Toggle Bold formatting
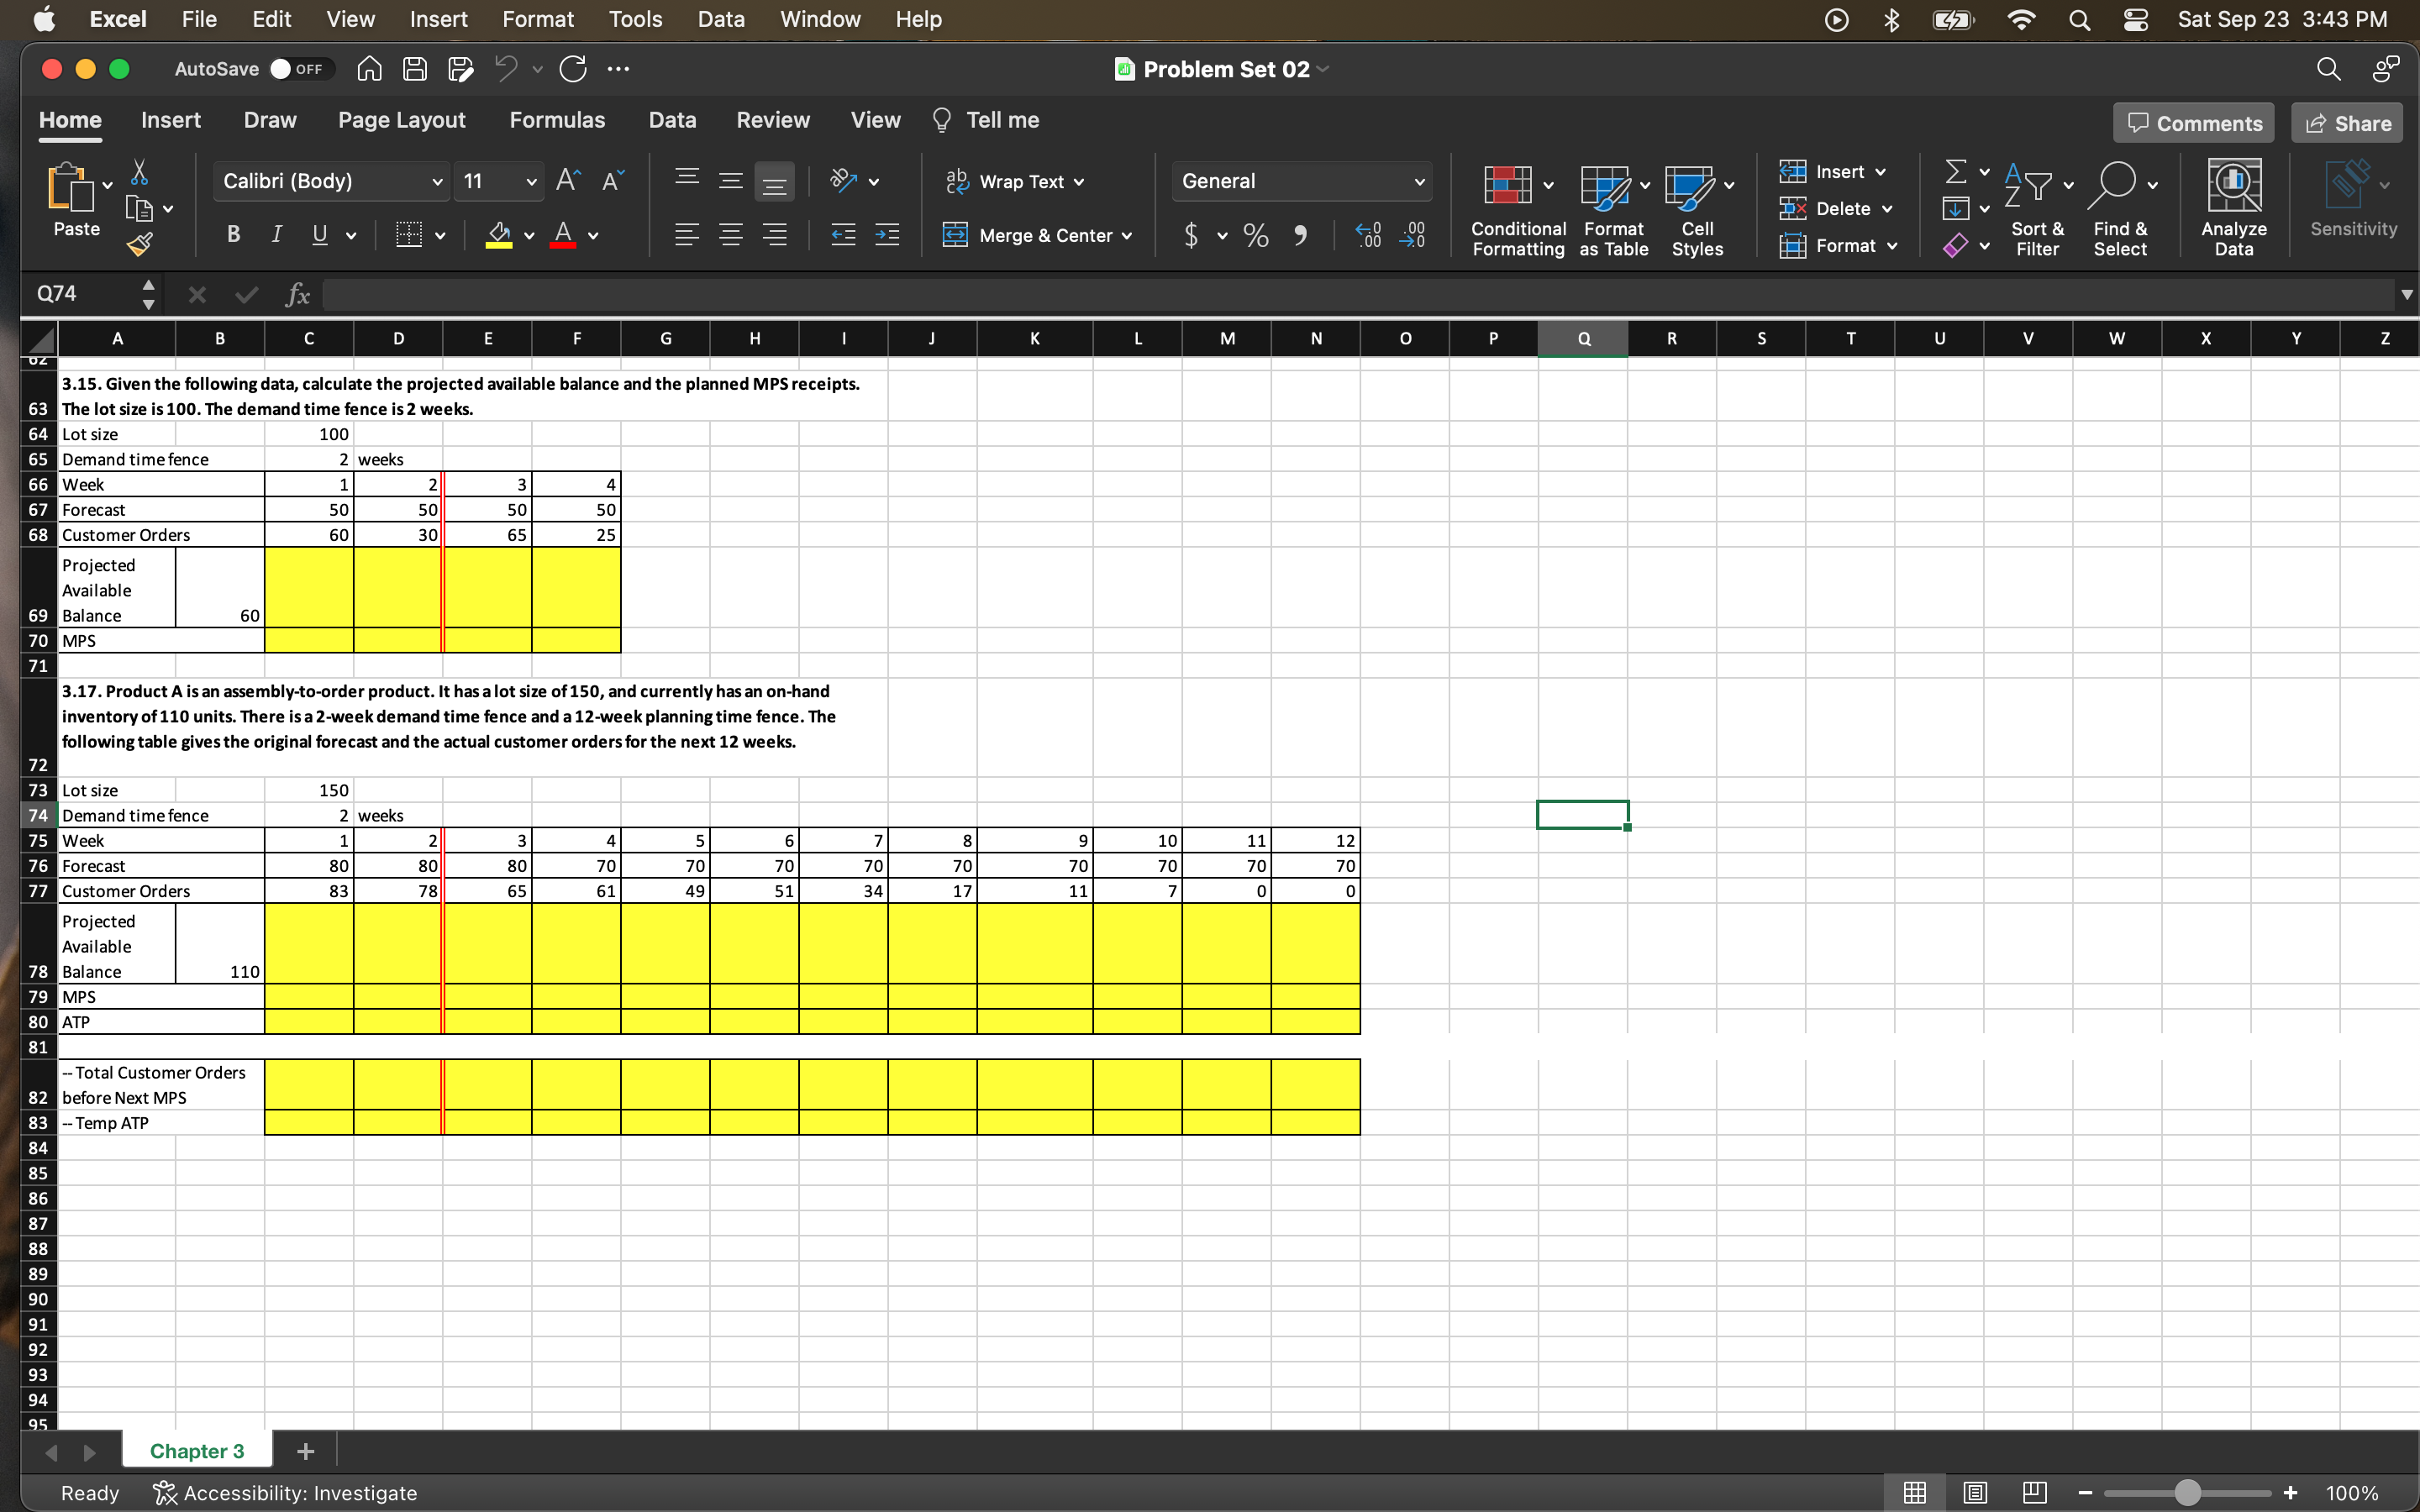 point(233,235)
